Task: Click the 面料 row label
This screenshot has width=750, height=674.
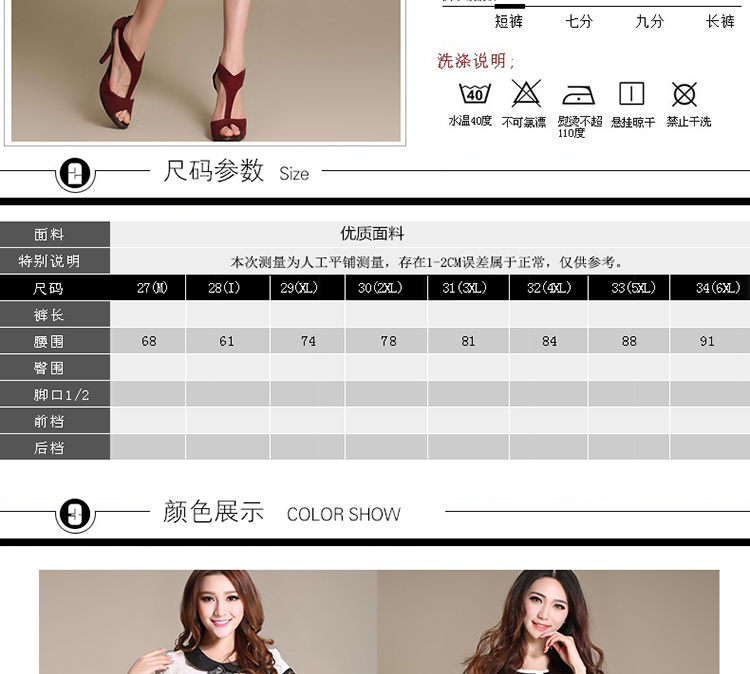Action: click(55, 234)
